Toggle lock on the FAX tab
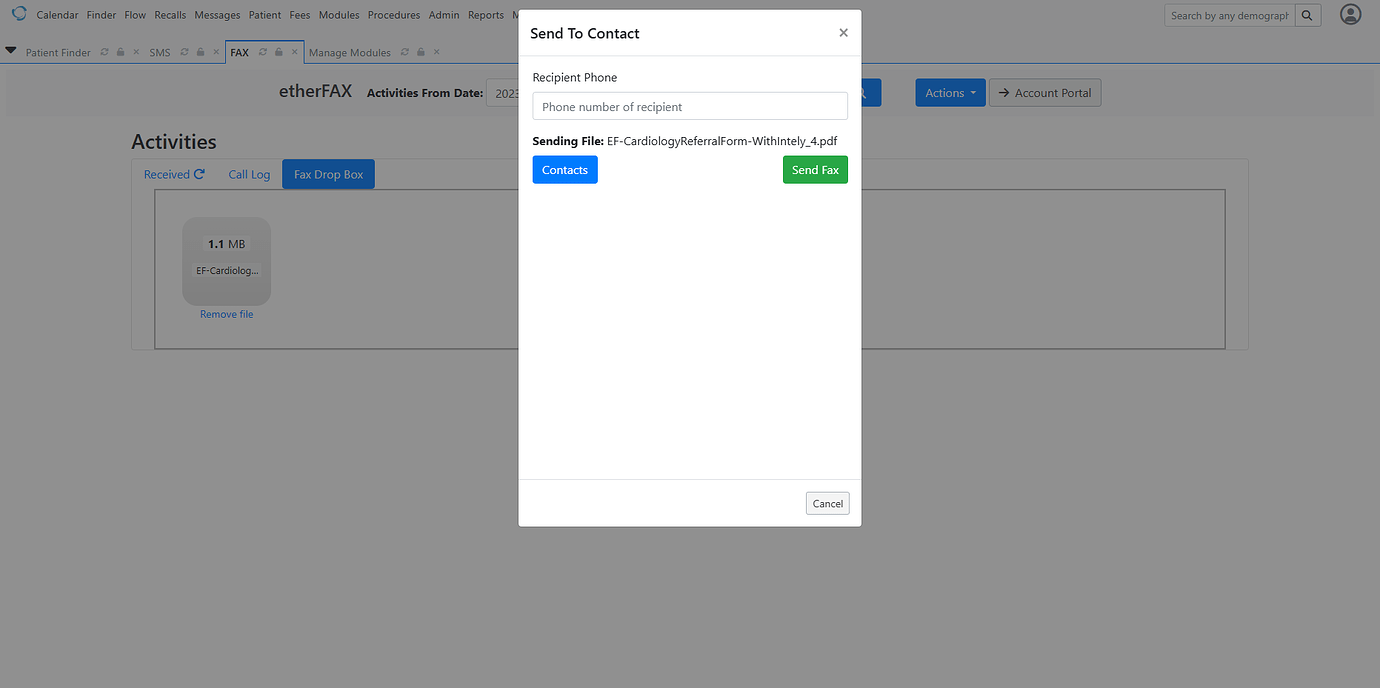The width and height of the screenshot is (1380, 688). tap(277, 52)
